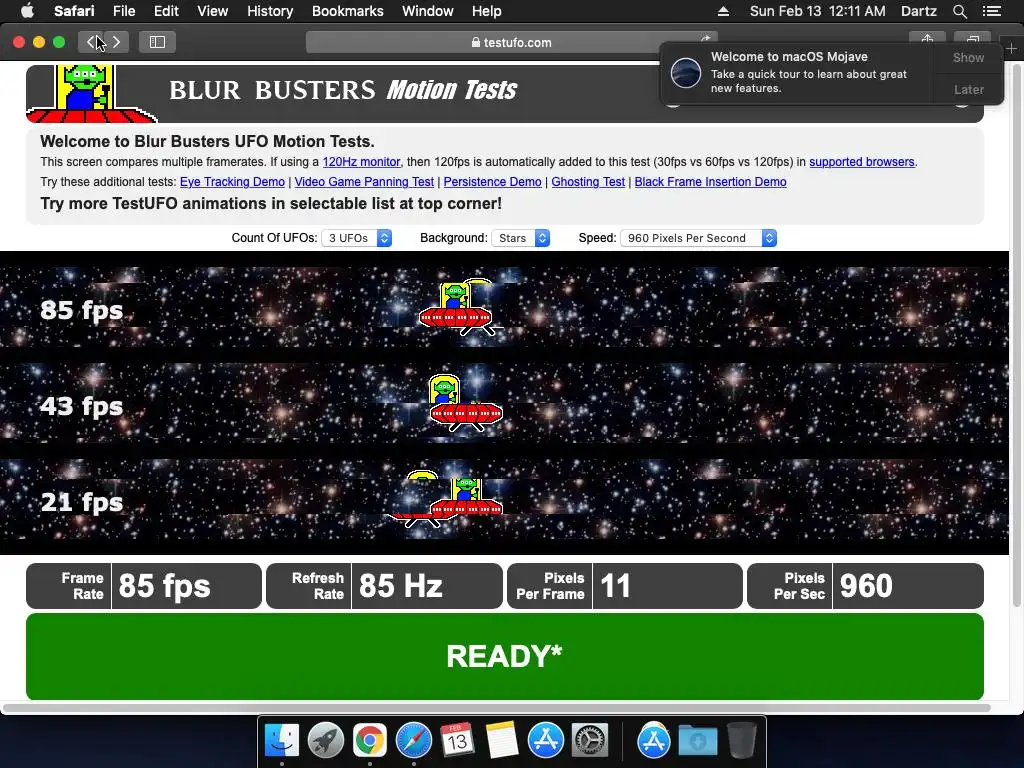1024x768 pixels.
Task: Click the 43 fps label in animation
Action: [82, 406]
